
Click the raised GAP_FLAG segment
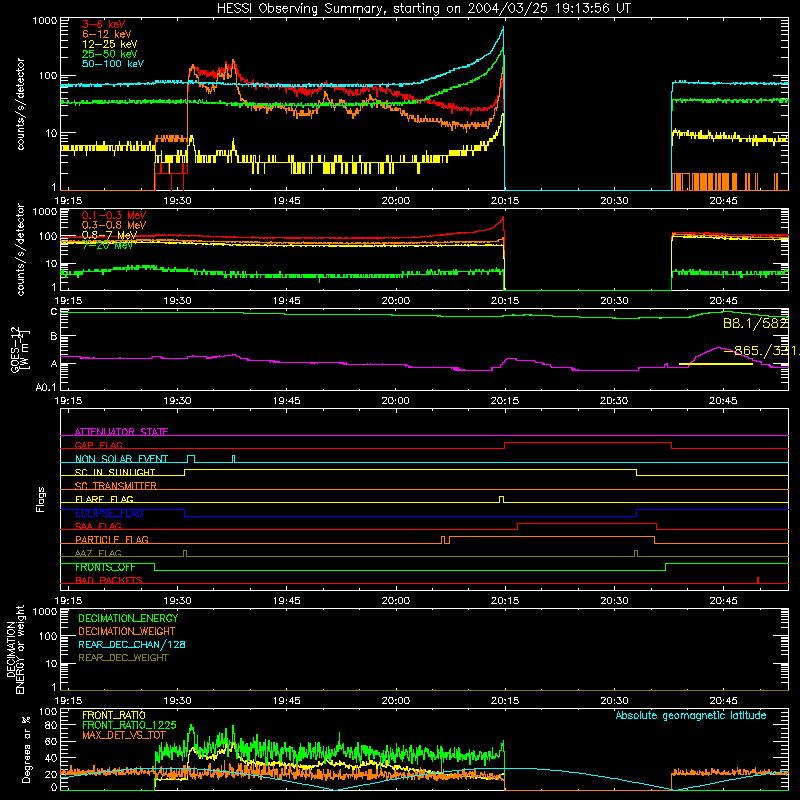tap(588, 443)
